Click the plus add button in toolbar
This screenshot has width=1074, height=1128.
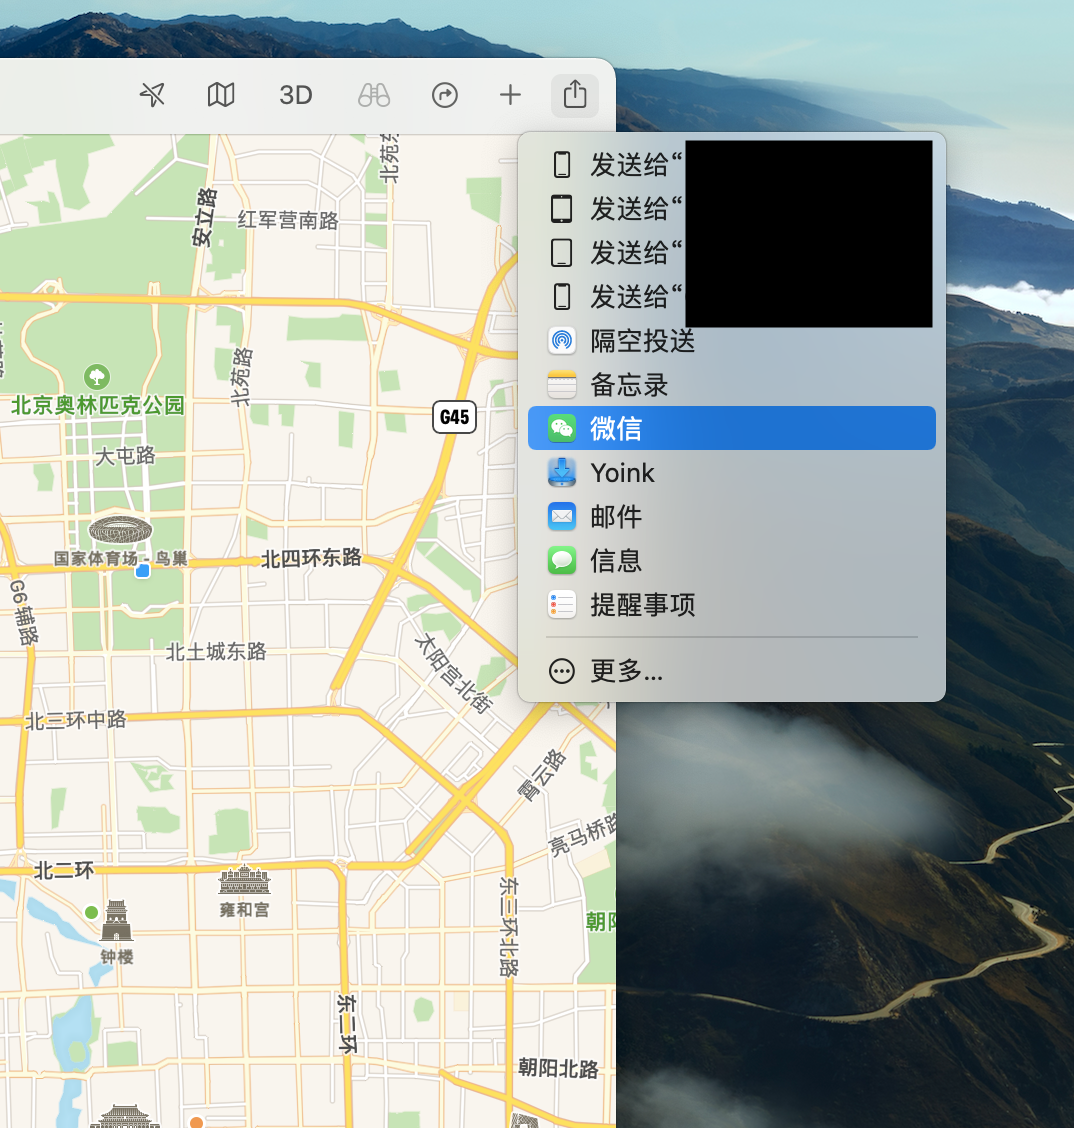[x=510, y=95]
